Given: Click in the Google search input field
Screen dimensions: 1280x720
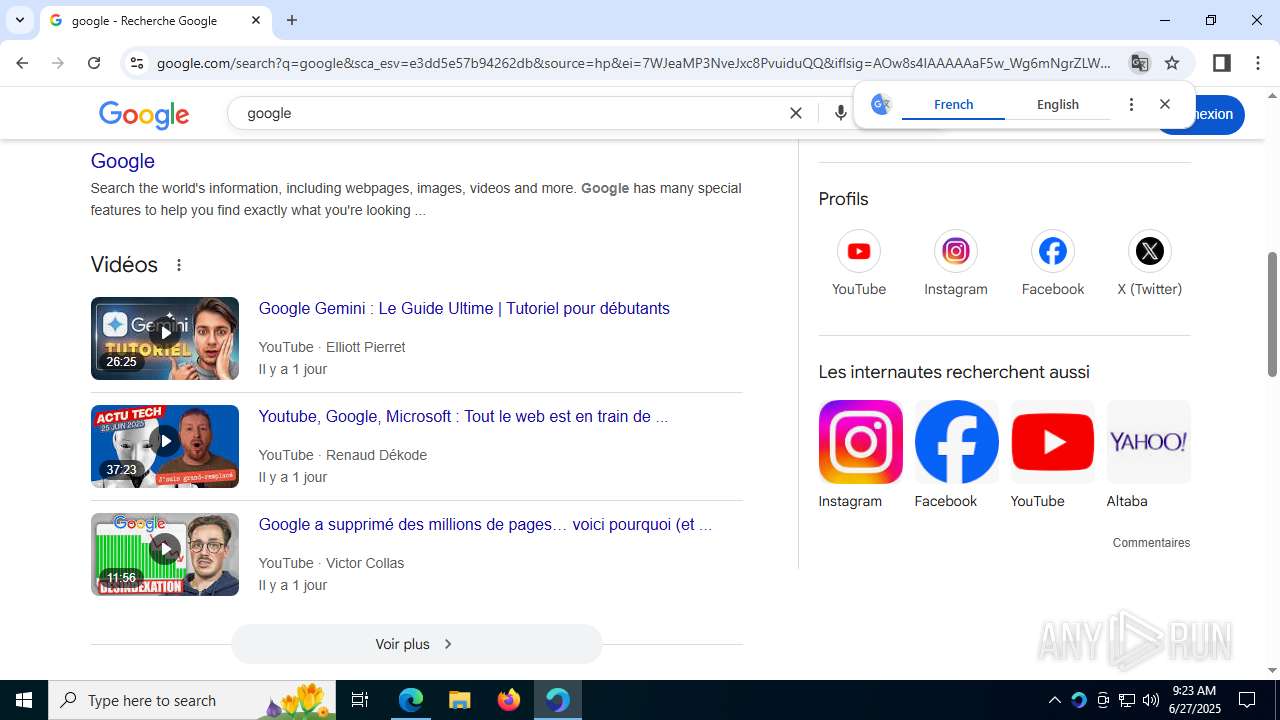Looking at the screenshot, I should pyautogui.click(x=510, y=113).
